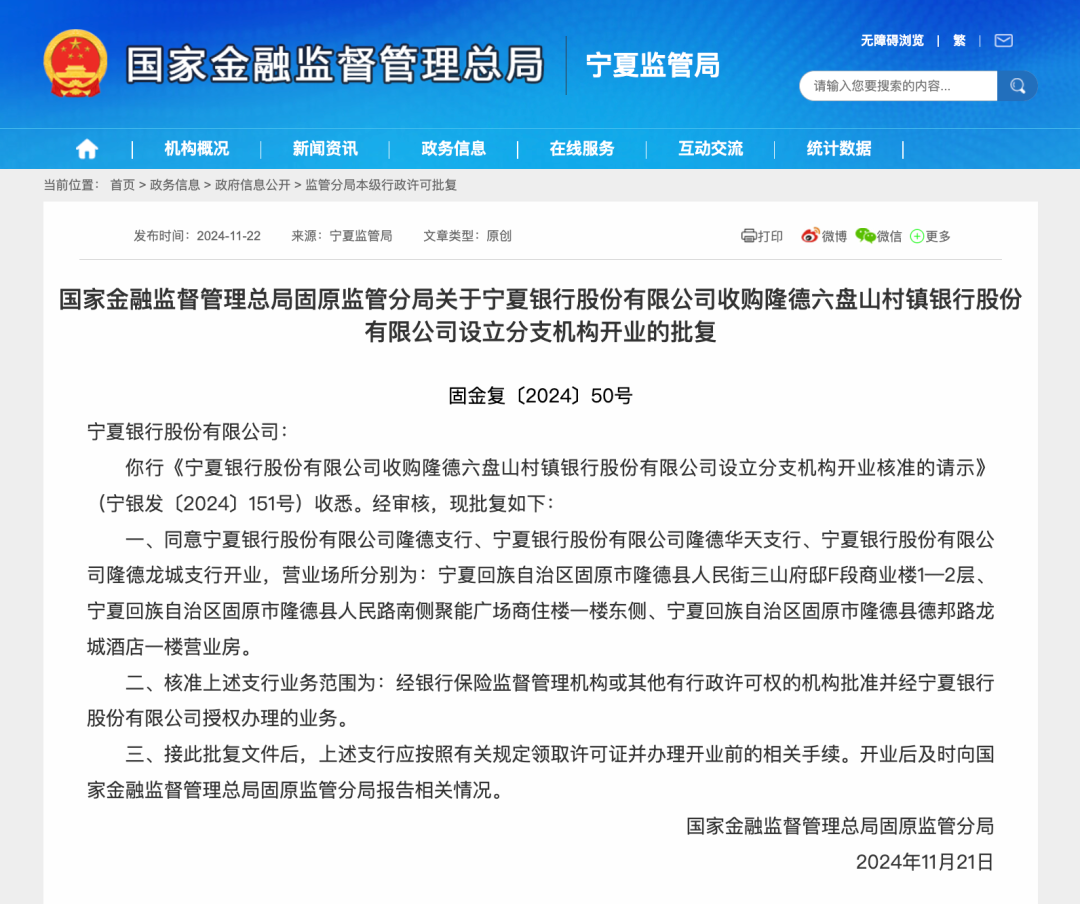Share article via WeChat icon
Screen dimensions: 1080x904
[865, 236]
